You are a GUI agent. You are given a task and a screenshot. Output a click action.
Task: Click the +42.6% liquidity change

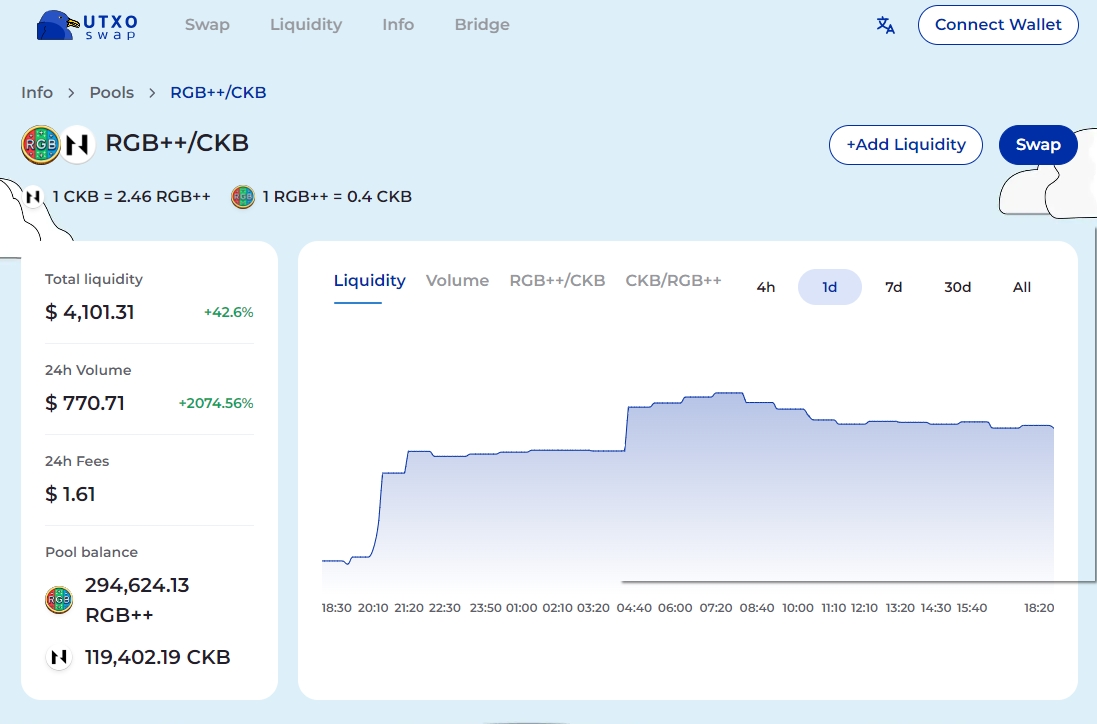(228, 312)
